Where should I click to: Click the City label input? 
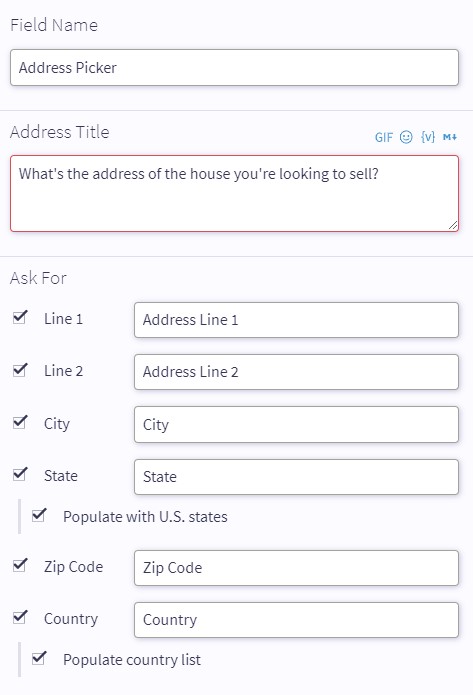tap(296, 425)
